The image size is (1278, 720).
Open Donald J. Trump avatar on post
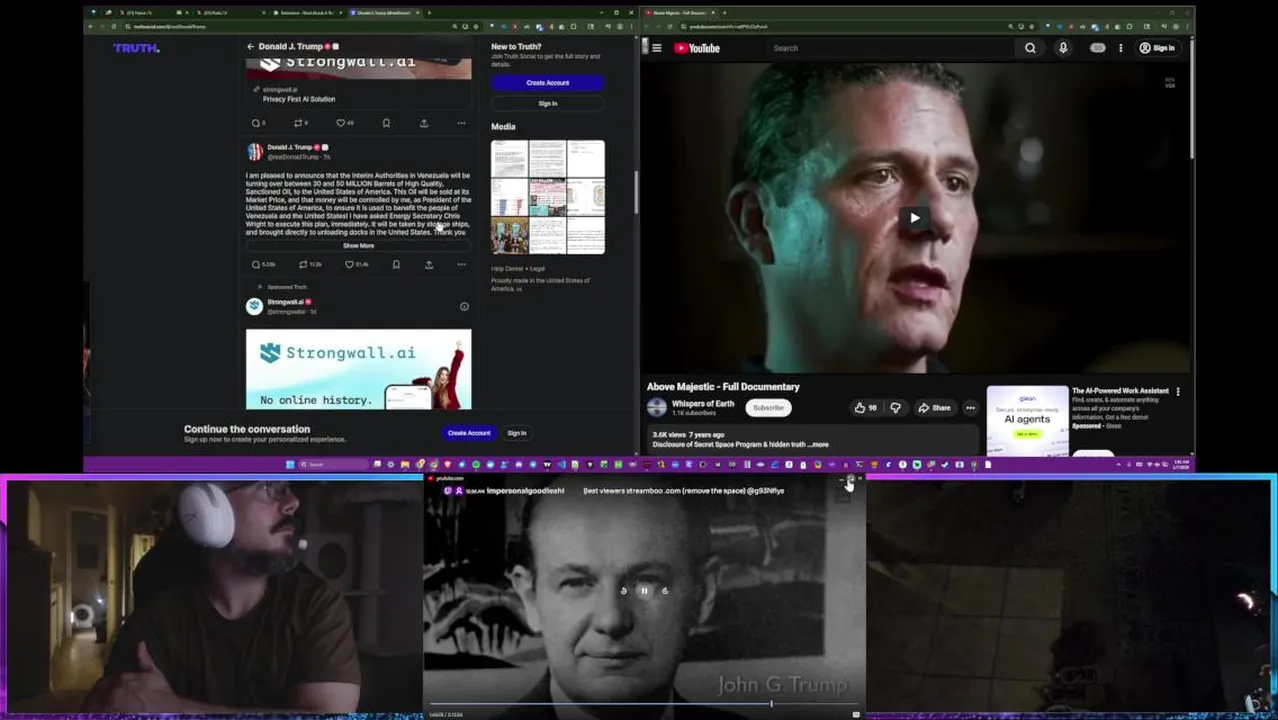pyautogui.click(x=255, y=151)
